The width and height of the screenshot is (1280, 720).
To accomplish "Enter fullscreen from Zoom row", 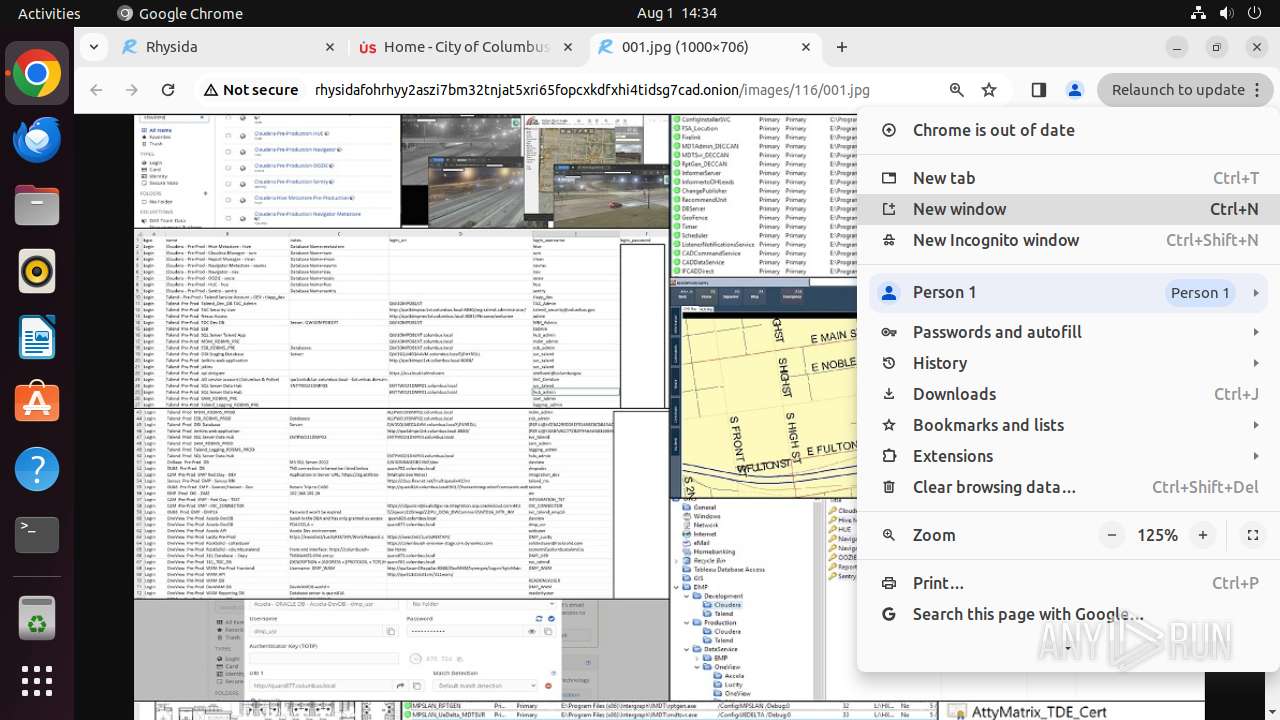I will click(1252, 535).
